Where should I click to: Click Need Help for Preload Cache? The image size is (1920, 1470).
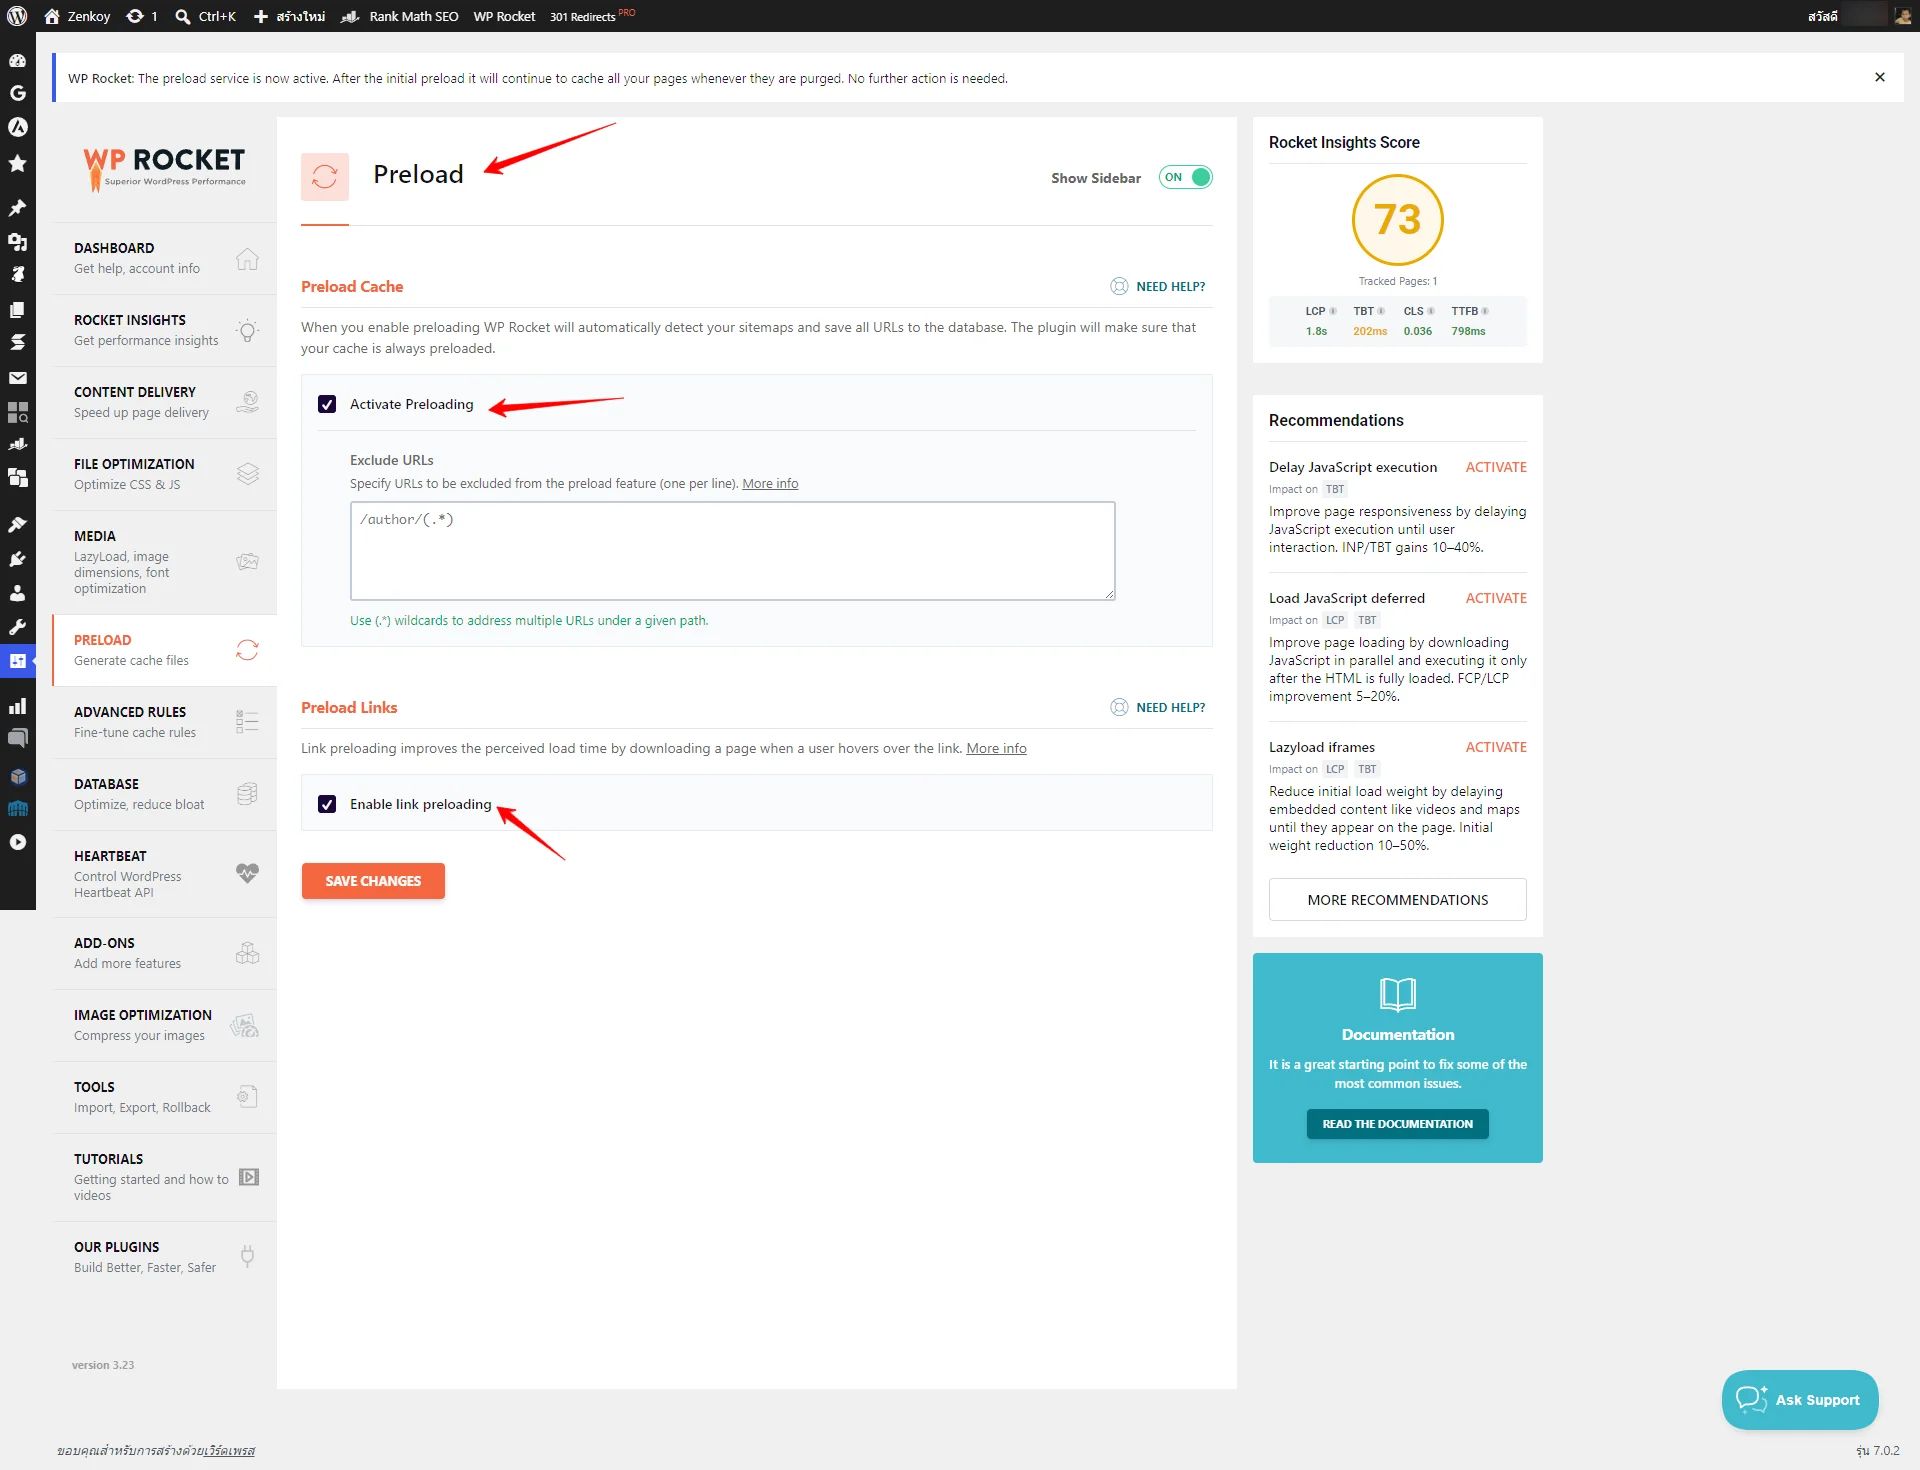1158,287
